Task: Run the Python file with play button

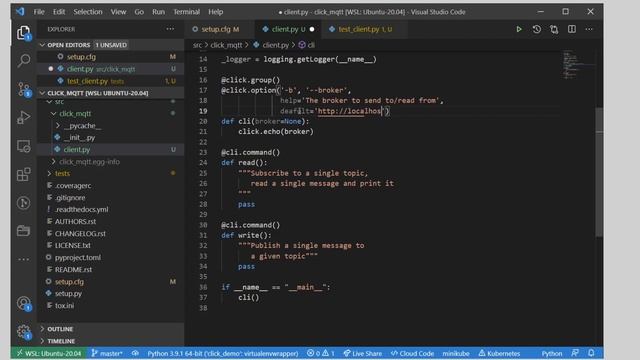Action: click(519, 29)
